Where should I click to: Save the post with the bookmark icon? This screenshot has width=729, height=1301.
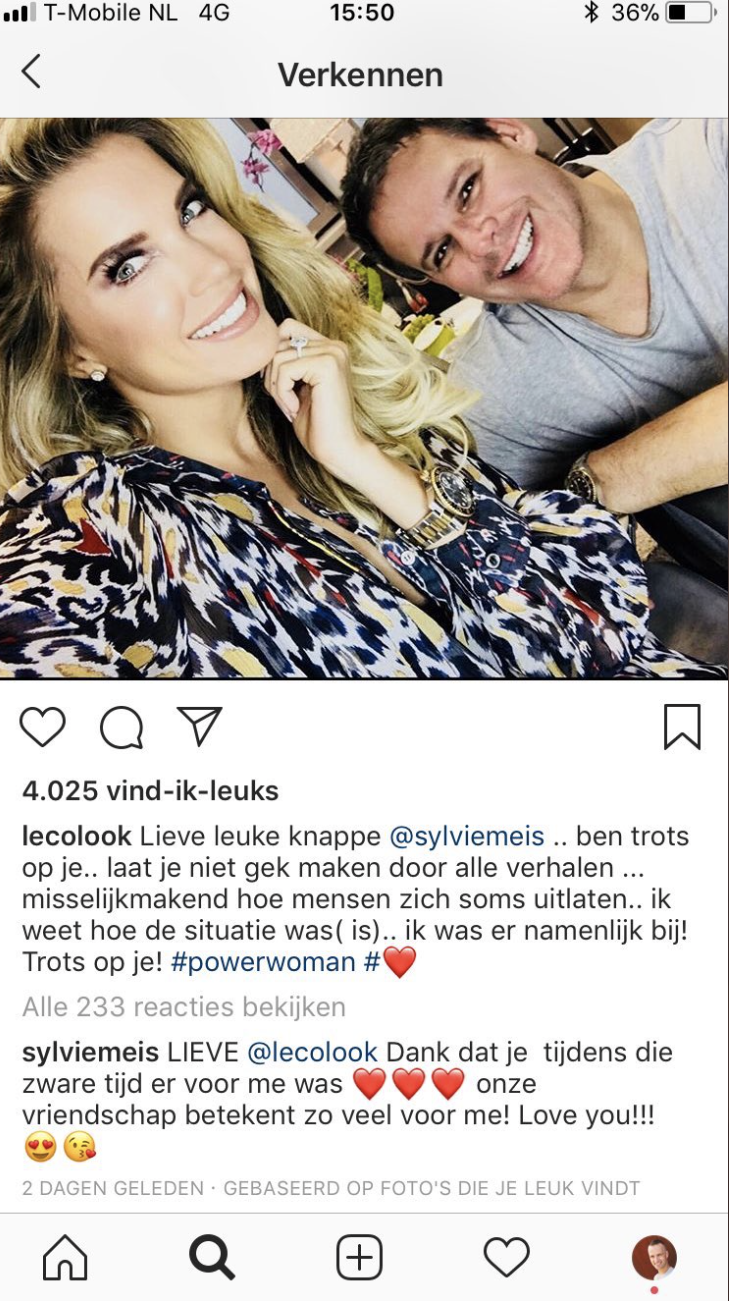click(x=682, y=727)
